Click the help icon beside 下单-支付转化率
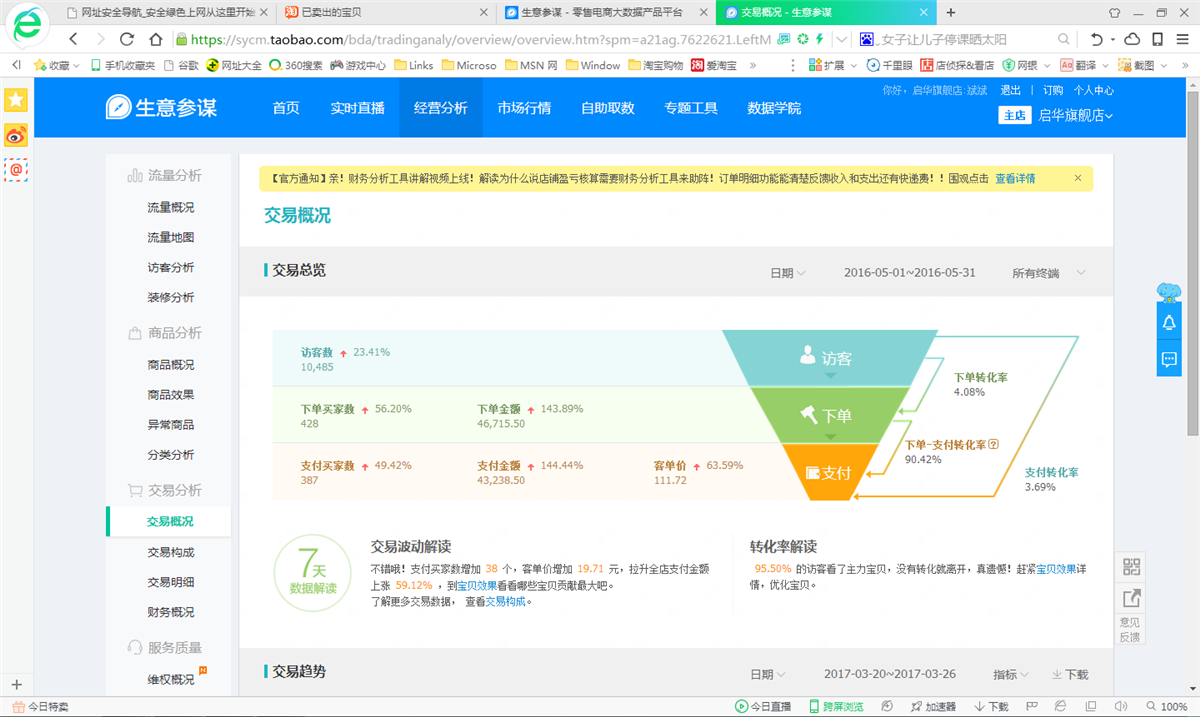 pyautogui.click(x=993, y=446)
